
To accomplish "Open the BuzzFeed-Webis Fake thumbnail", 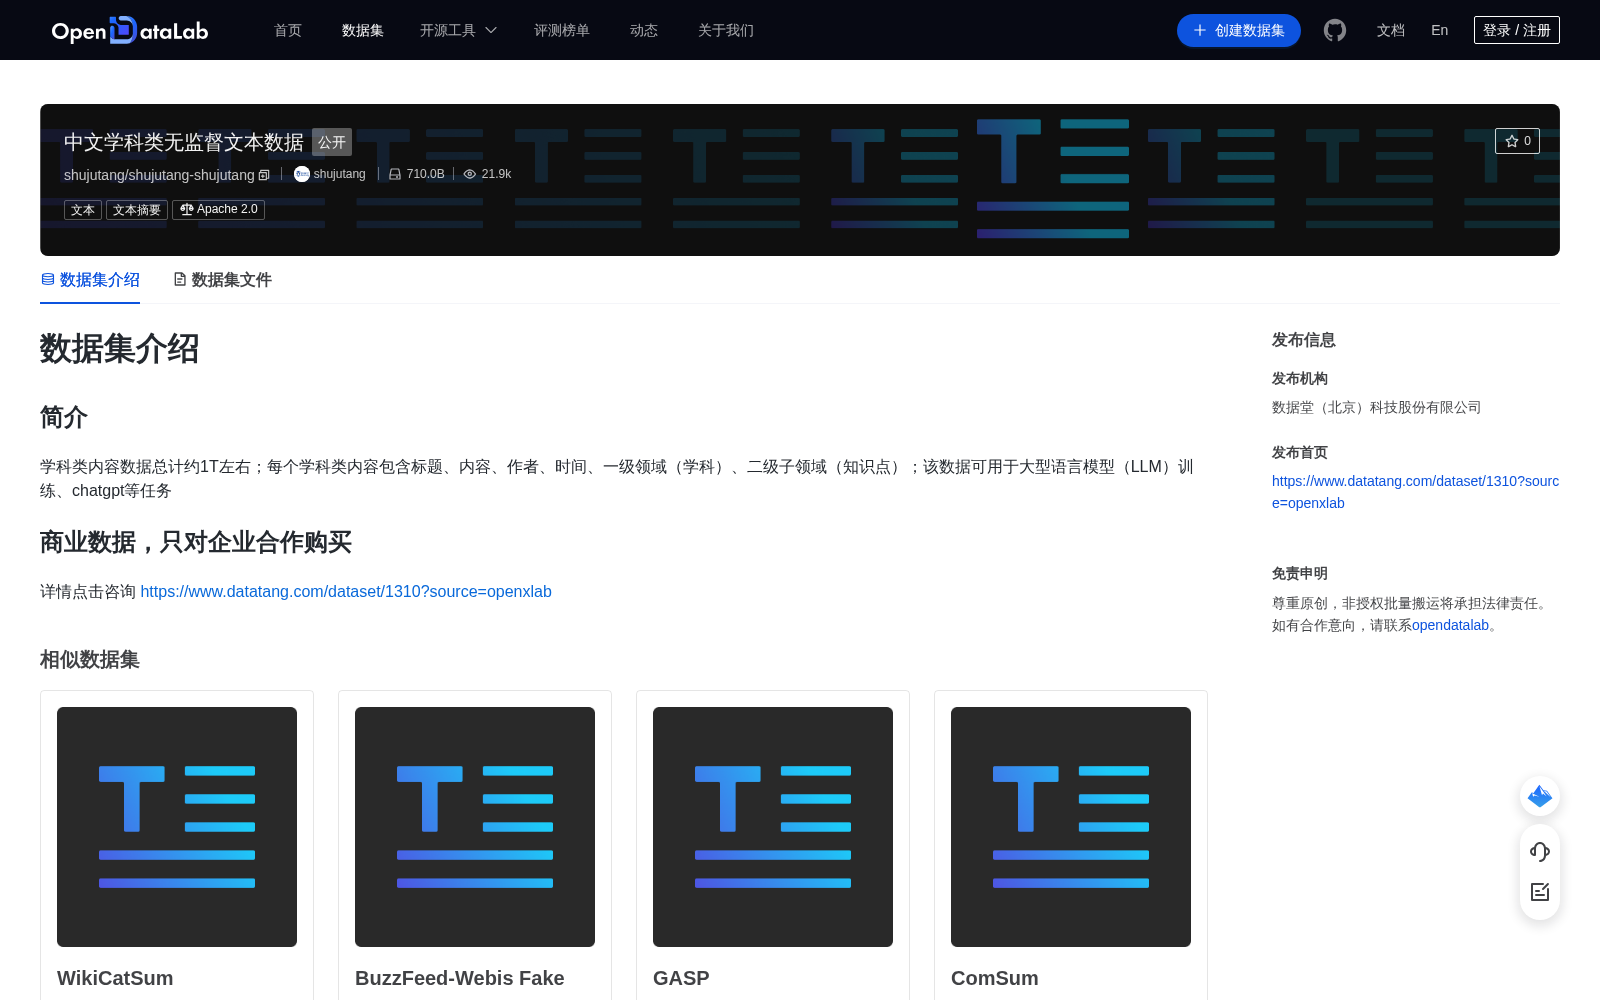I will (x=475, y=827).
